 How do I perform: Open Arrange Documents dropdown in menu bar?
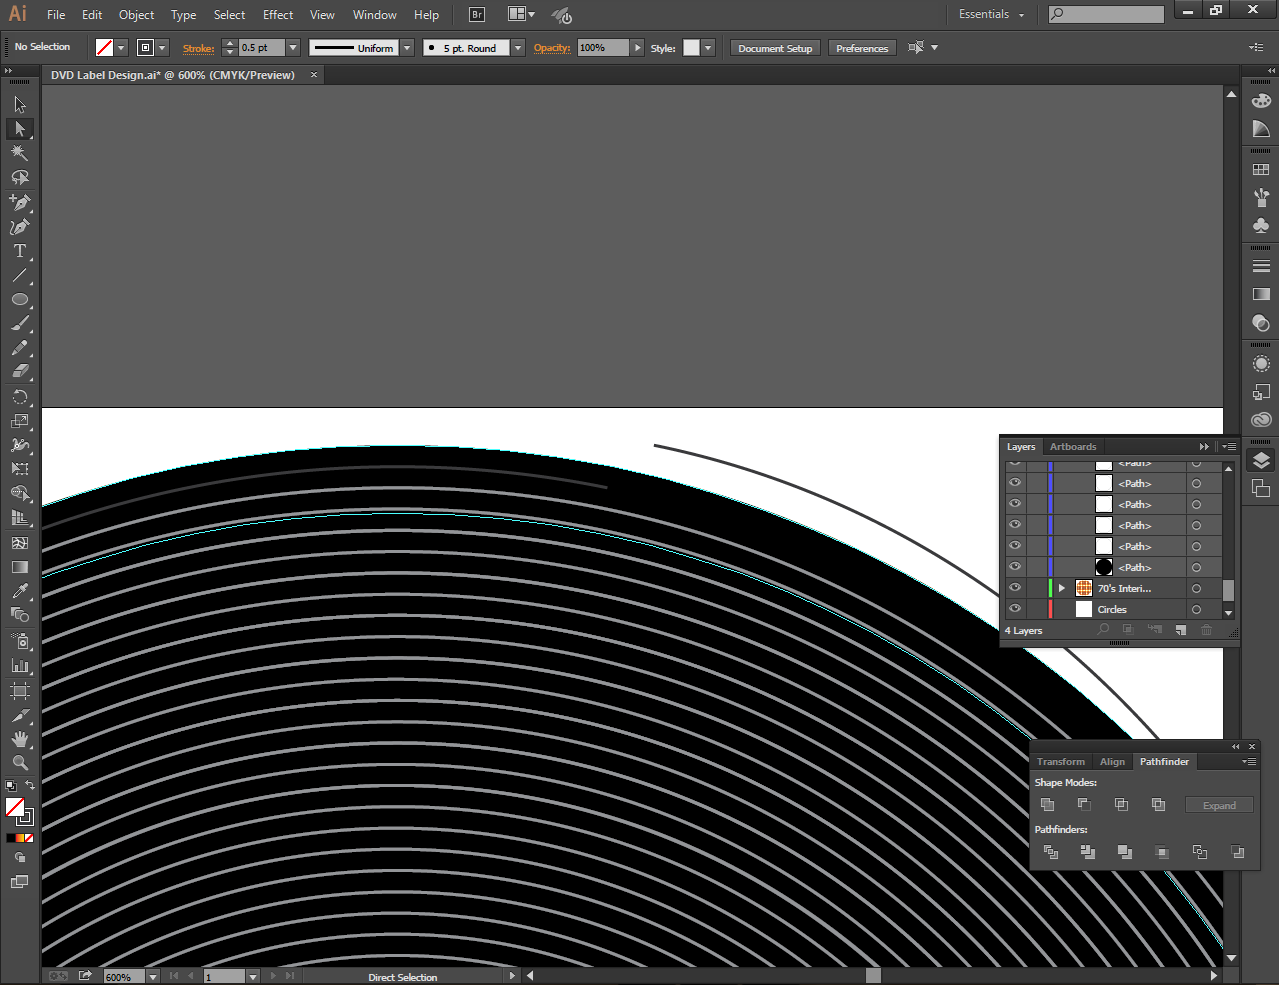pos(521,15)
